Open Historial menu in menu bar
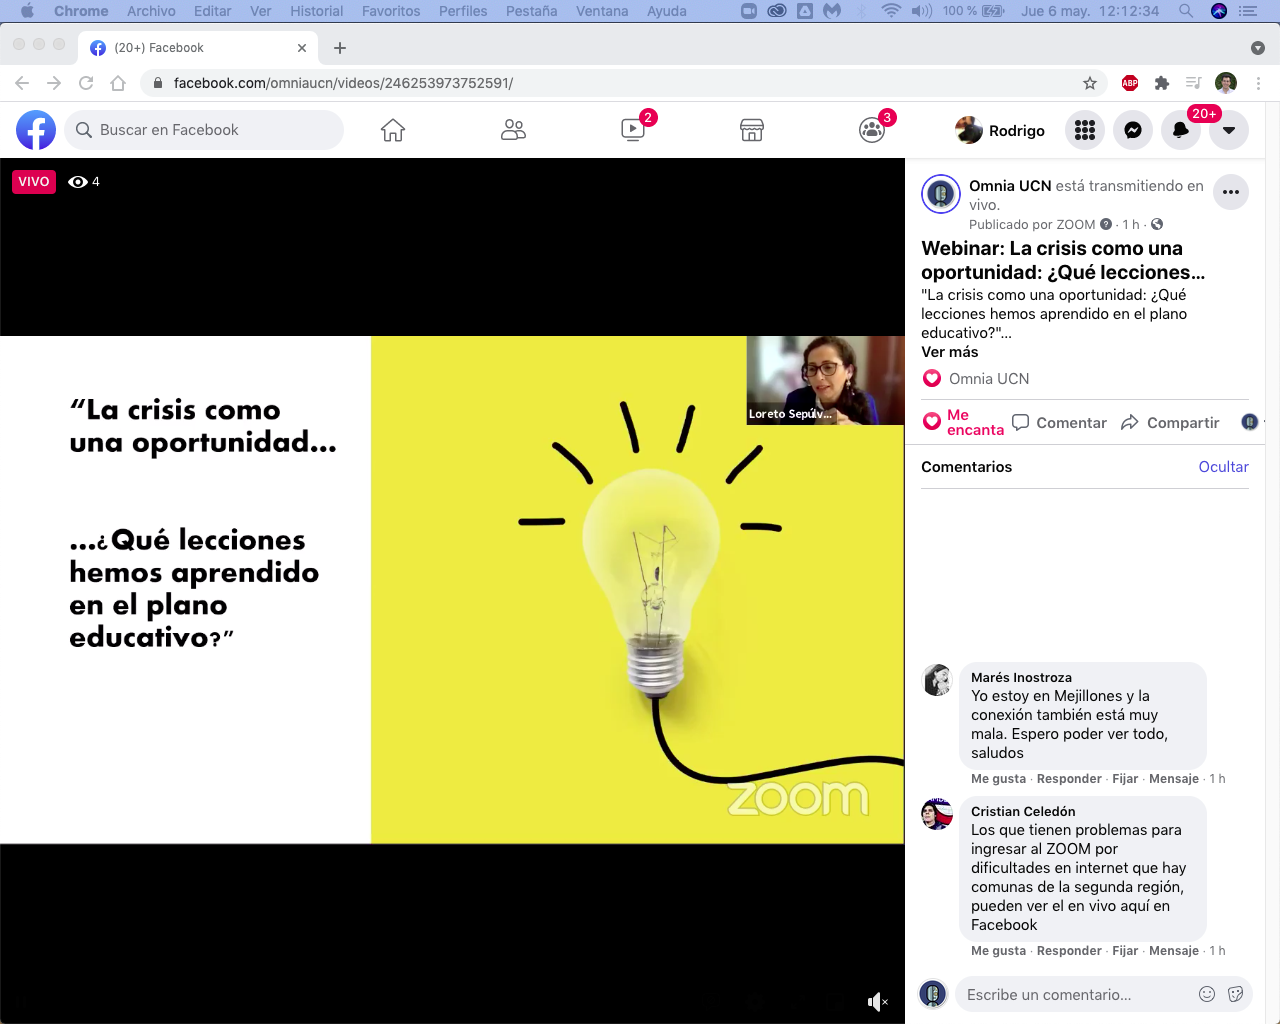This screenshot has height=1024, width=1280. pyautogui.click(x=316, y=11)
